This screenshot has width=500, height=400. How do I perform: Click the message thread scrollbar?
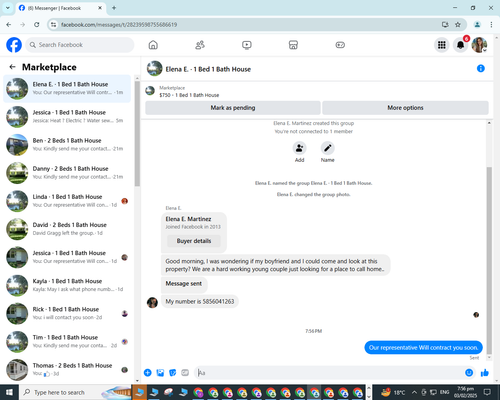(x=489, y=260)
